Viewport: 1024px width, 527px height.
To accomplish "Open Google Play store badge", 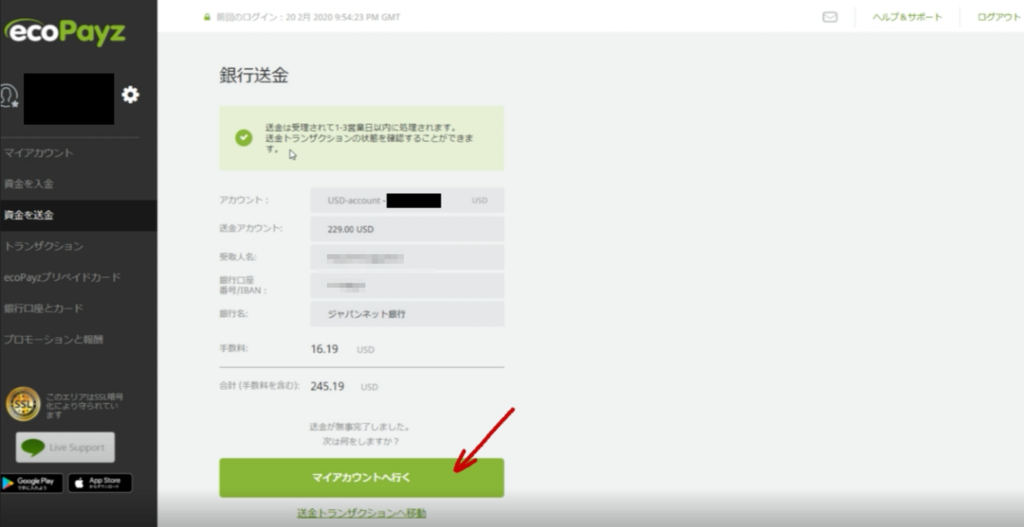I will pyautogui.click(x=32, y=483).
